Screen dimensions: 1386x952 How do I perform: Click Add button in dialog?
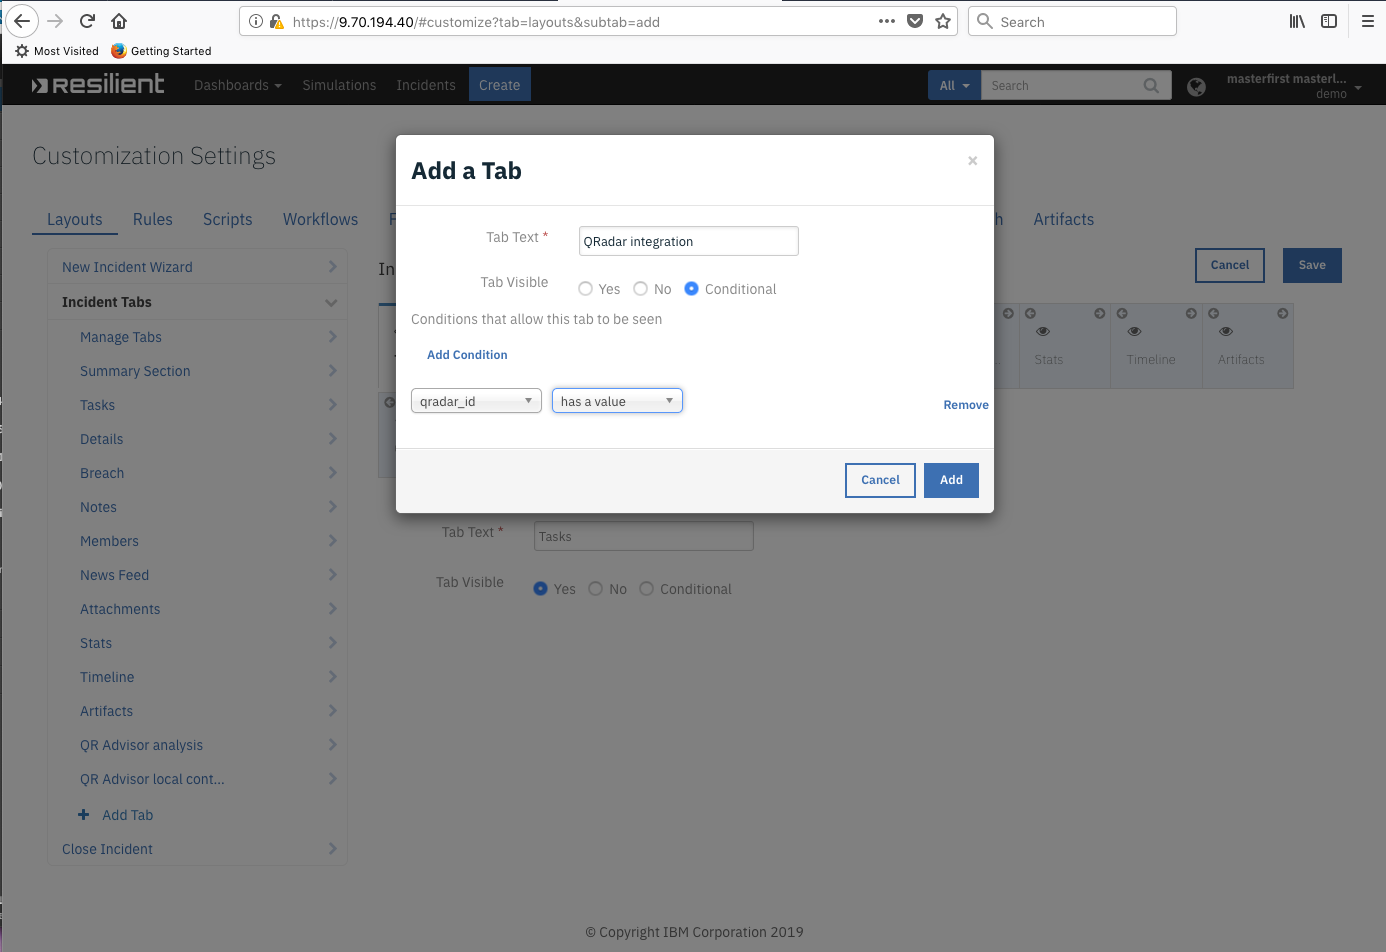pos(951,480)
